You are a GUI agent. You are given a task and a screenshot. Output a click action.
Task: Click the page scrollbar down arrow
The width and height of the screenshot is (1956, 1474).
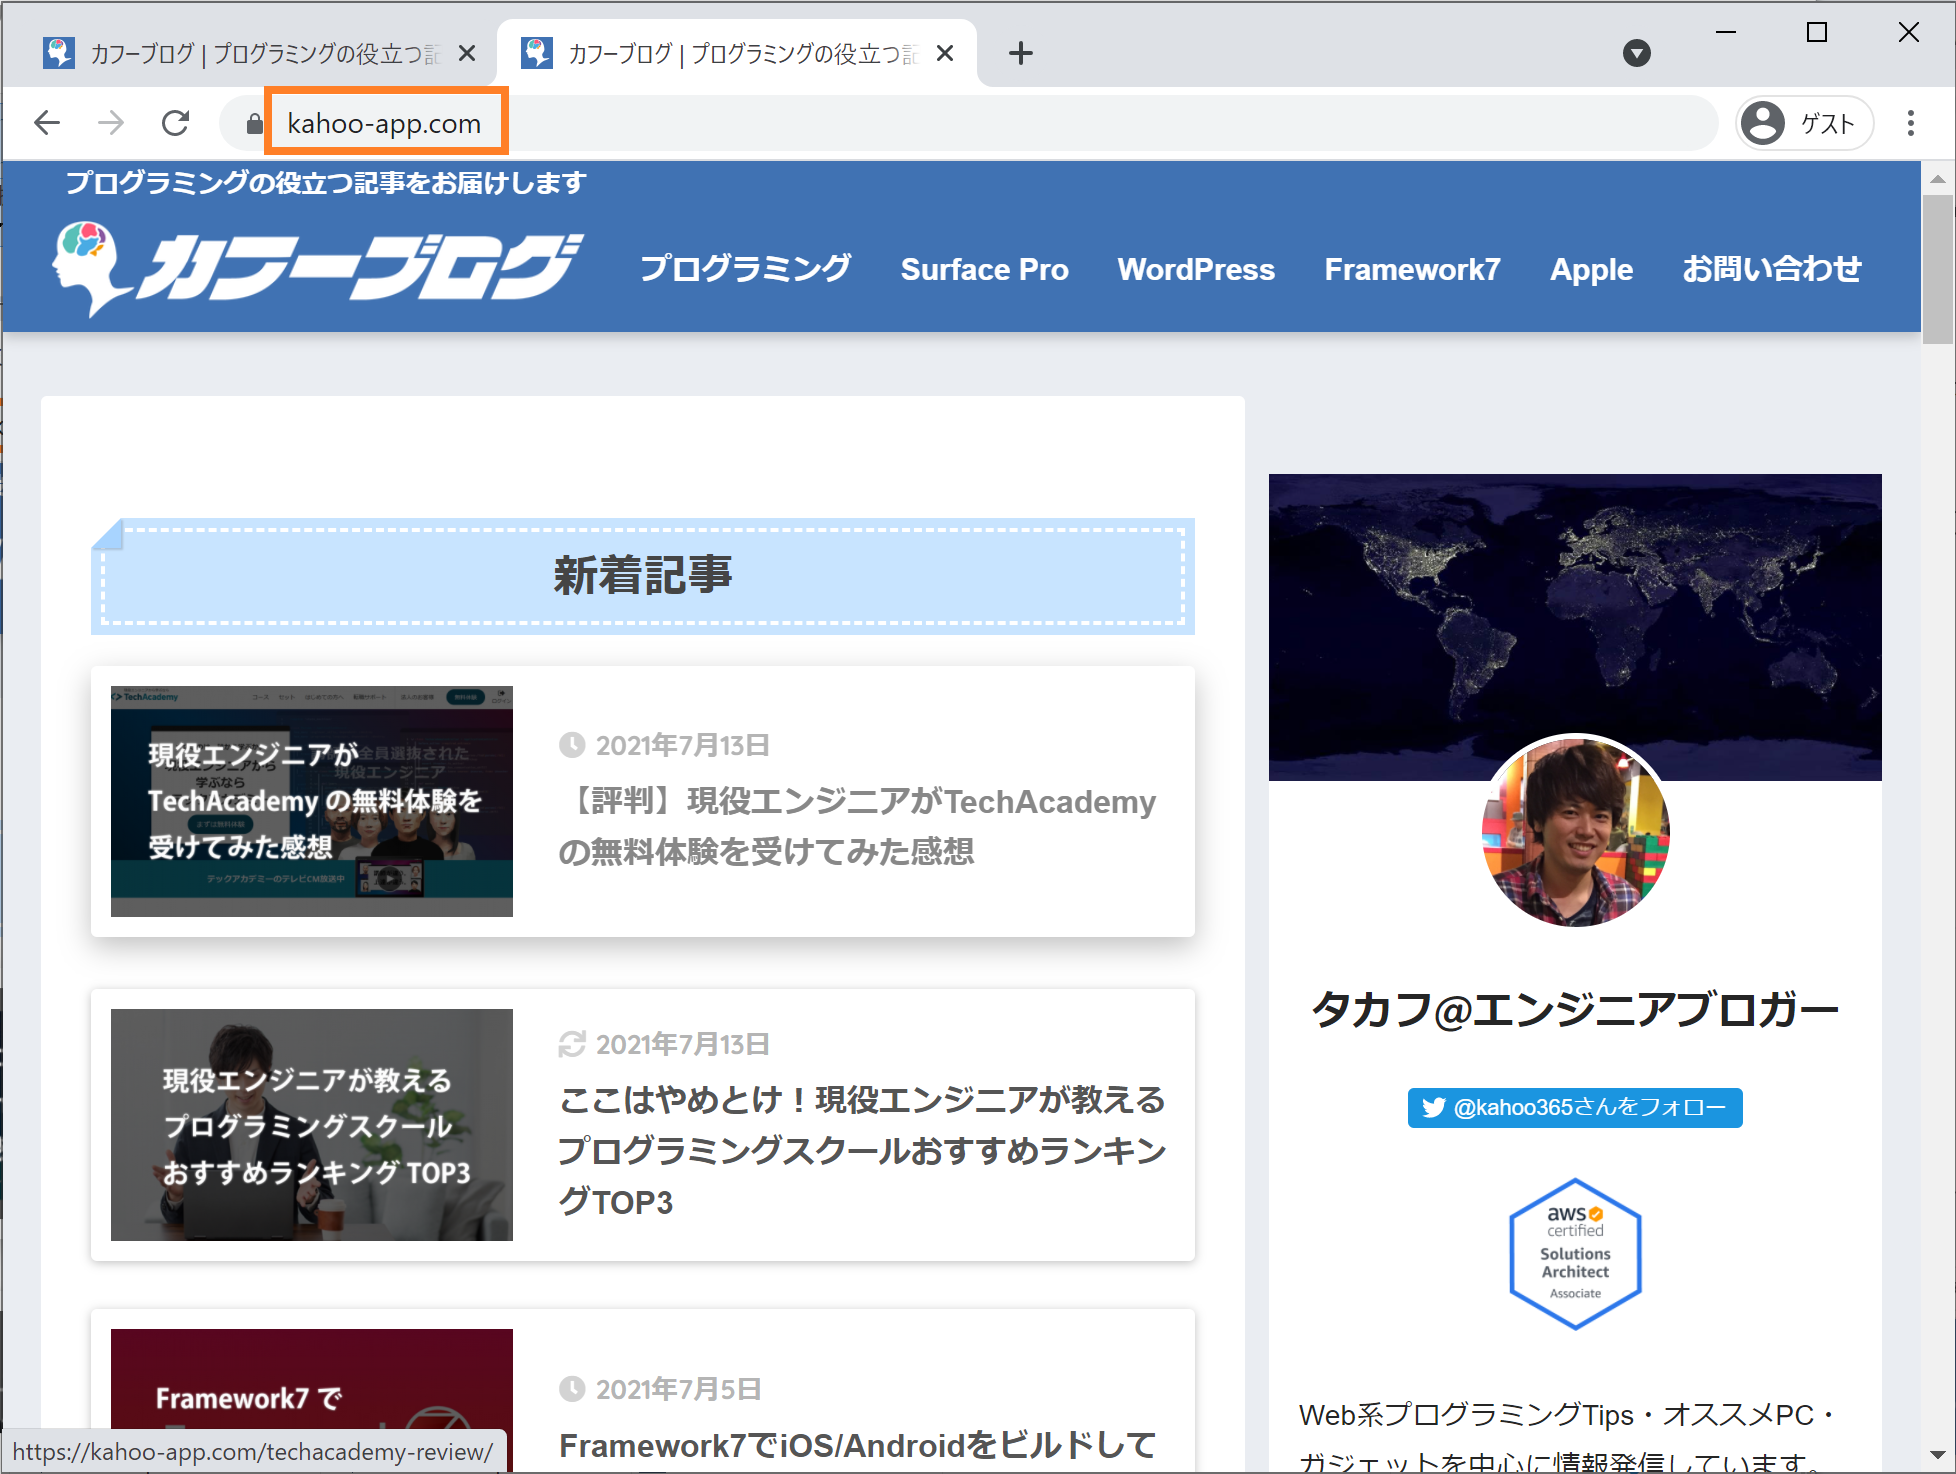[1937, 1455]
